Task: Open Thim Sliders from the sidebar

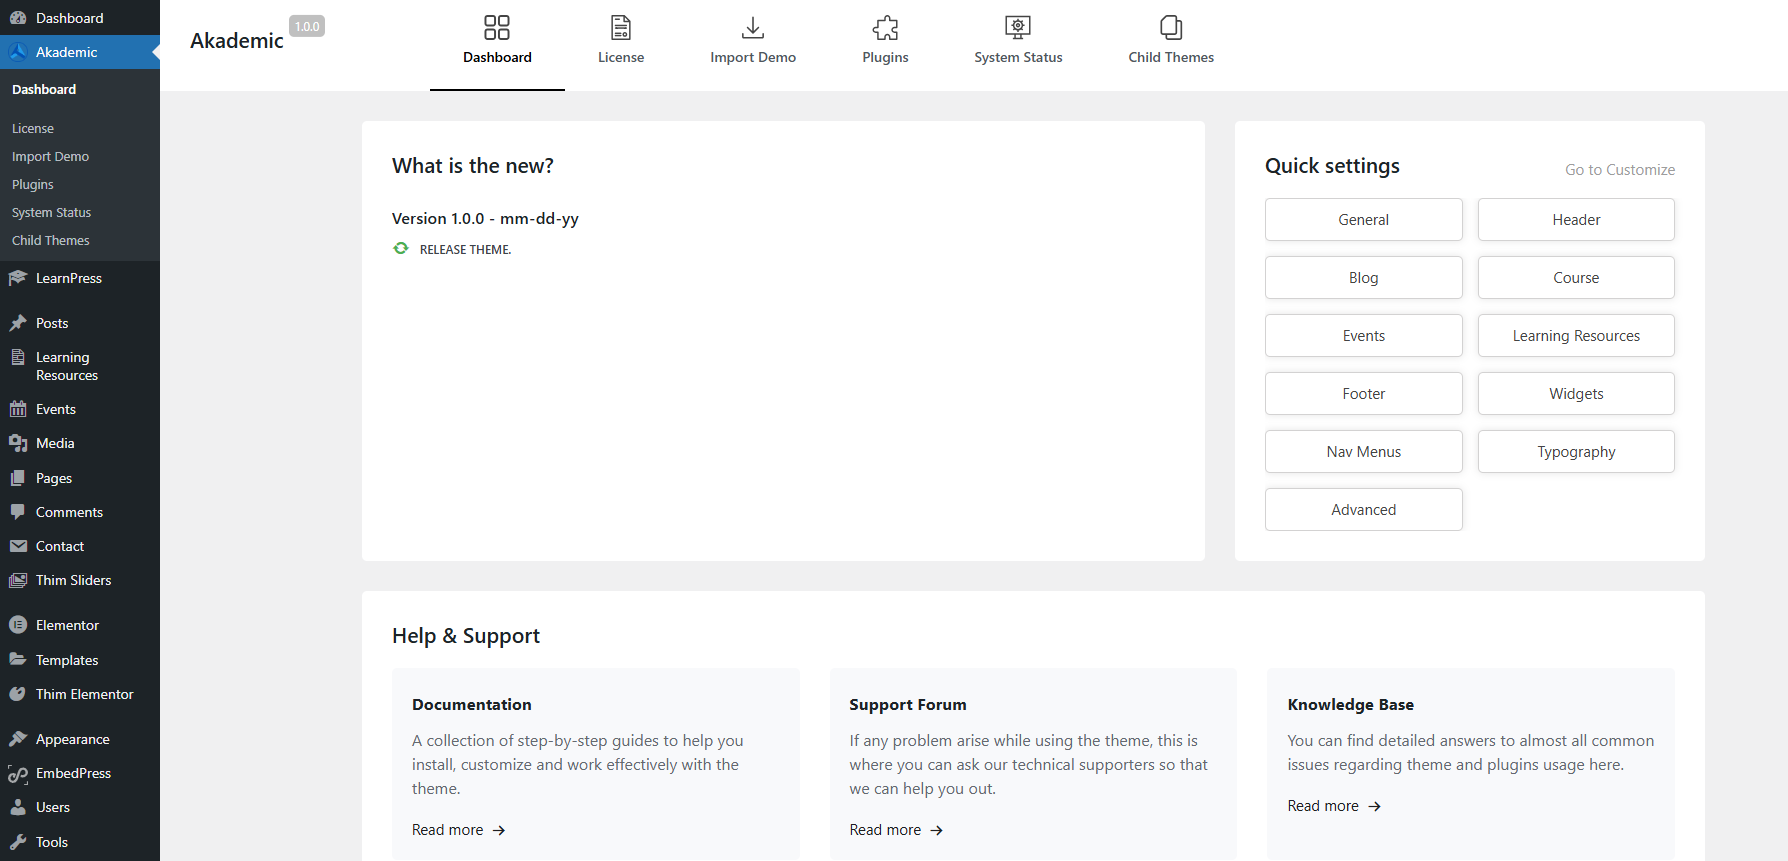Action: [73, 580]
